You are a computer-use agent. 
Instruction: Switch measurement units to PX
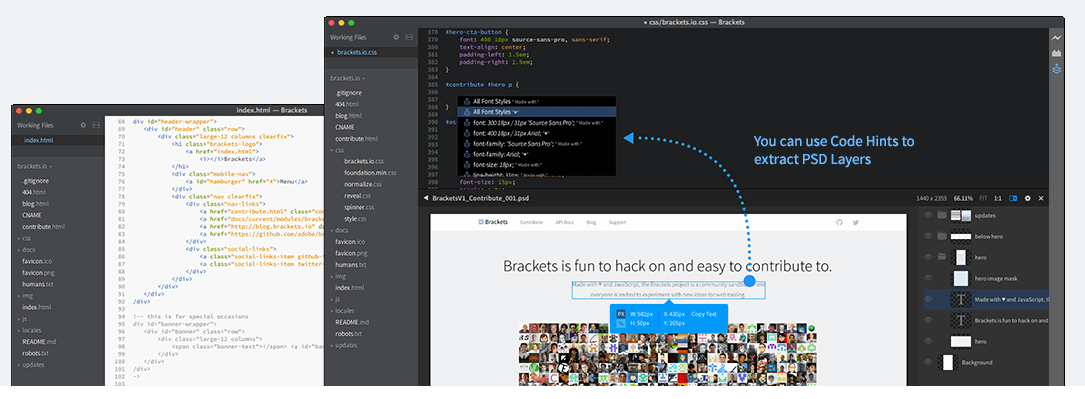(x=621, y=313)
